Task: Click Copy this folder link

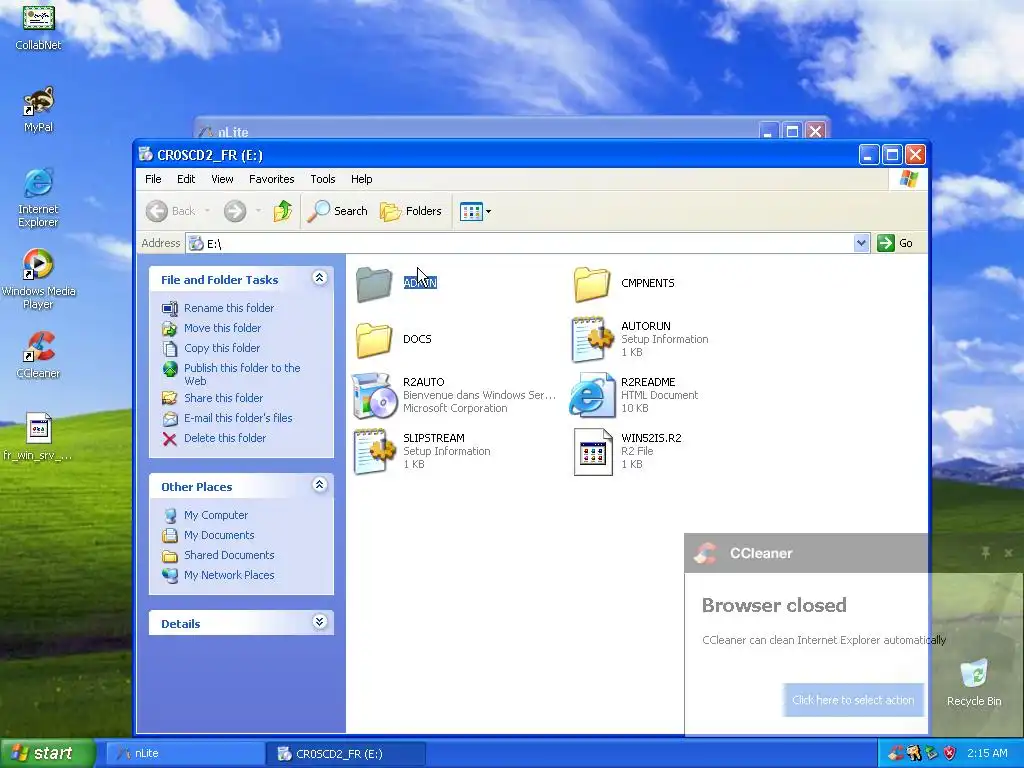Action: [x=221, y=348]
